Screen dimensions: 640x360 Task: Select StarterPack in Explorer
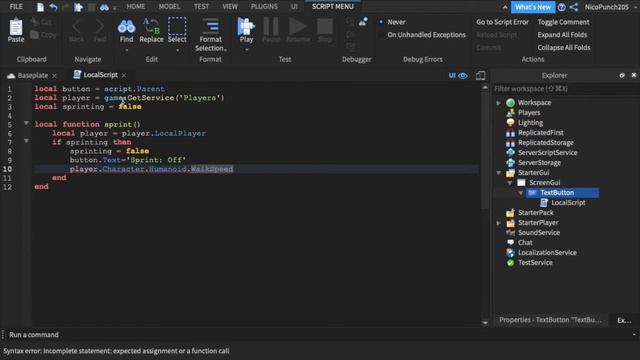tap(536, 213)
